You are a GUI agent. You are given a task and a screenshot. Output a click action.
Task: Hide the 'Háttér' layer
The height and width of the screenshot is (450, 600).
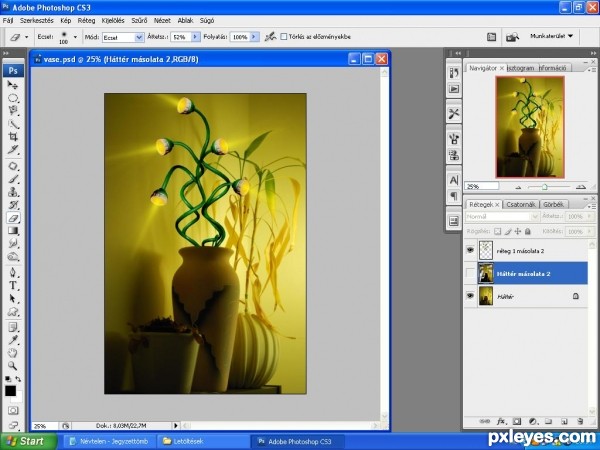470,296
